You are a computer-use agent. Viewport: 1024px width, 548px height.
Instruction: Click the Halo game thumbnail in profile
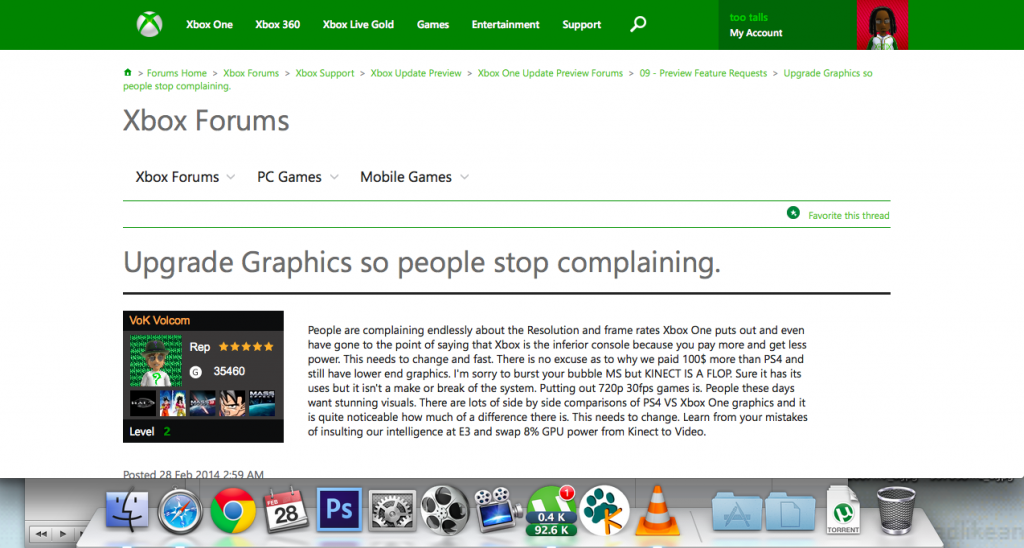[x=143, y=404]
